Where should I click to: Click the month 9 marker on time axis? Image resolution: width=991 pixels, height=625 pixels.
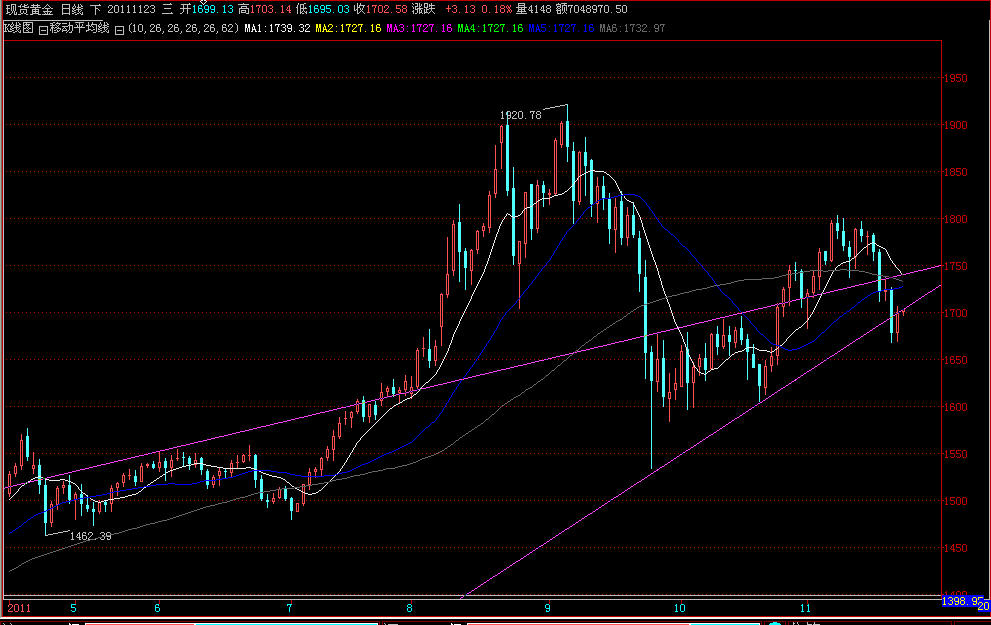coord(547,608)
